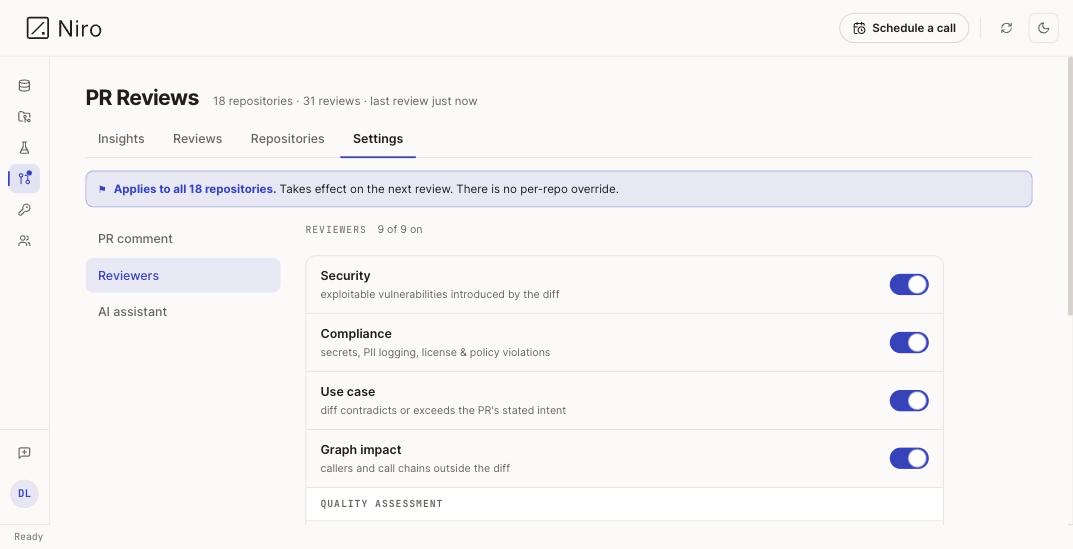Click the Niro brand name
Screen dimensions: 1073x549
(x=79, y=29)
